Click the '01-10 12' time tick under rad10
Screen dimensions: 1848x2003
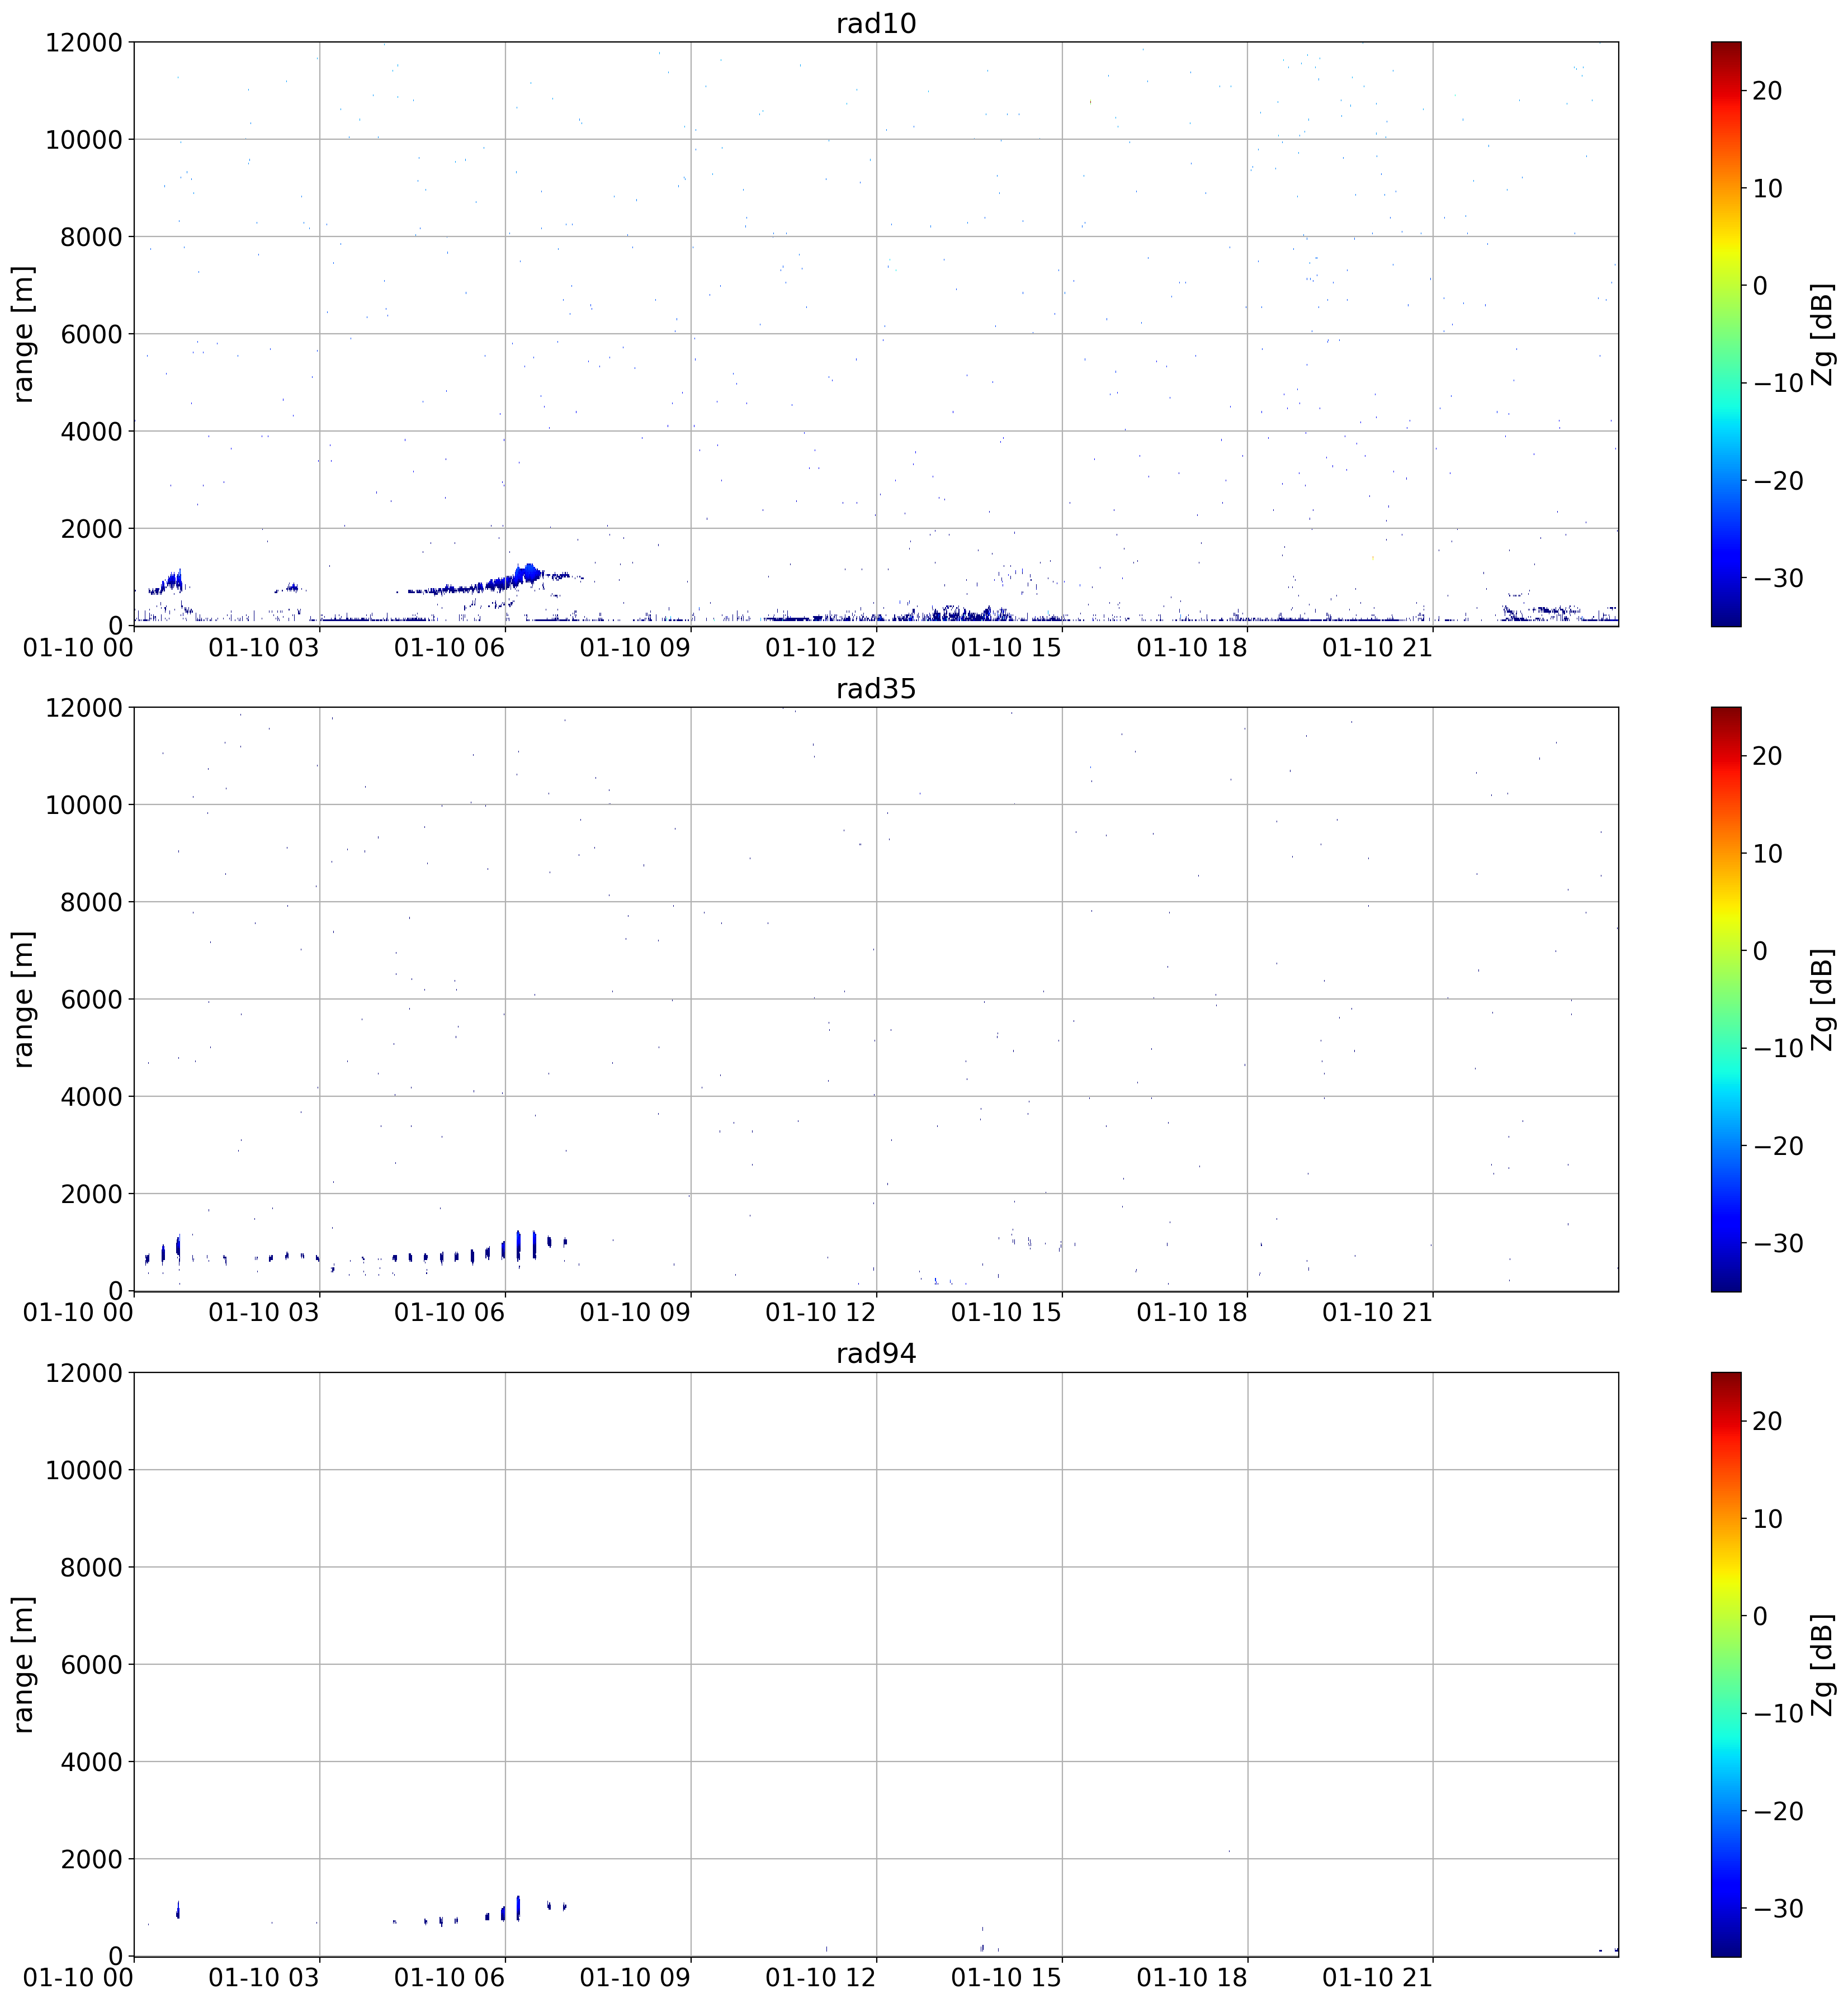point(821,648)
